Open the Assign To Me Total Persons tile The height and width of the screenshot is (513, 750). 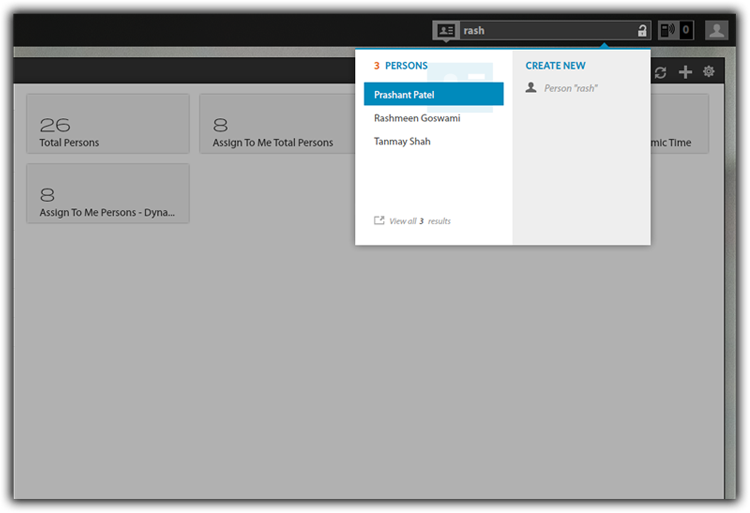click(x=277, y=124)
